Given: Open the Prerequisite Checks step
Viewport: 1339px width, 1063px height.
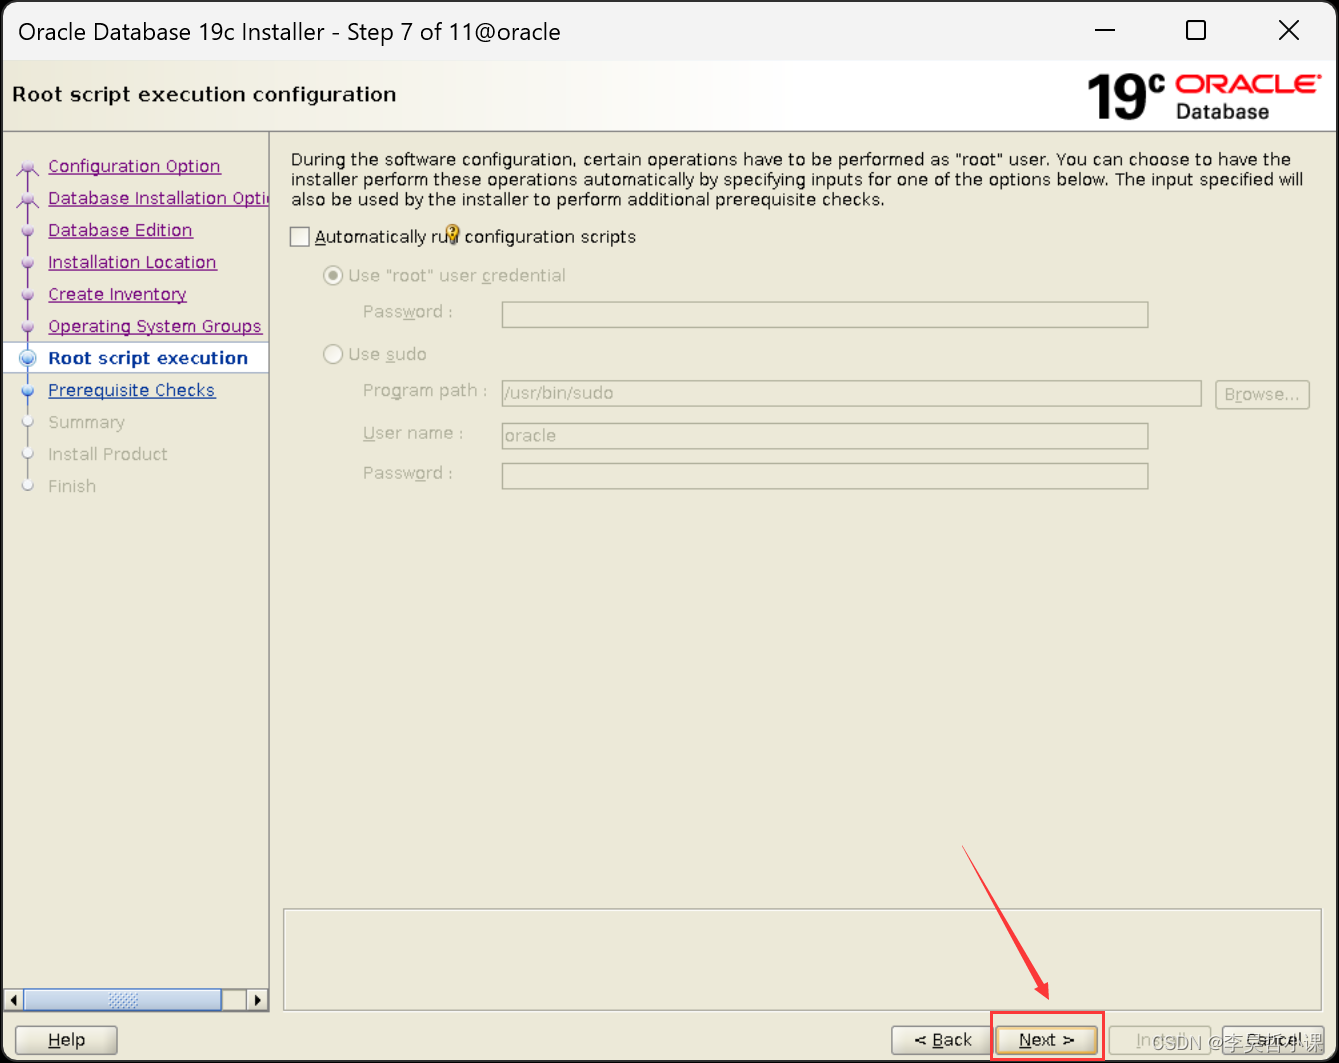Looking at the screenshot, I should coord(131,390).
